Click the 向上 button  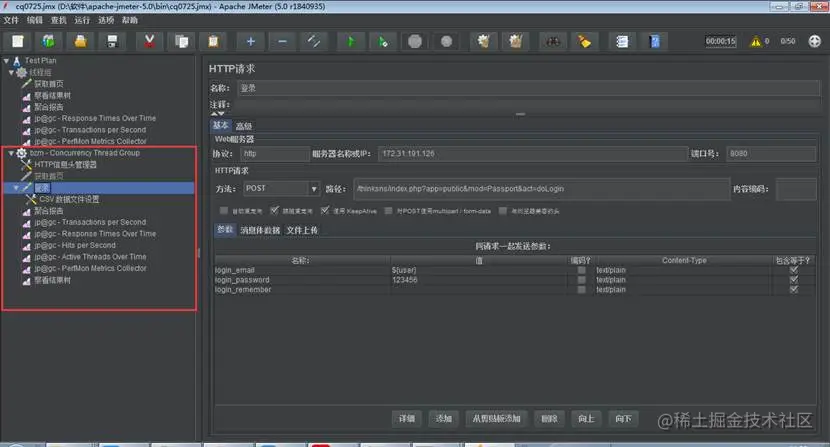tap(586, 419)
